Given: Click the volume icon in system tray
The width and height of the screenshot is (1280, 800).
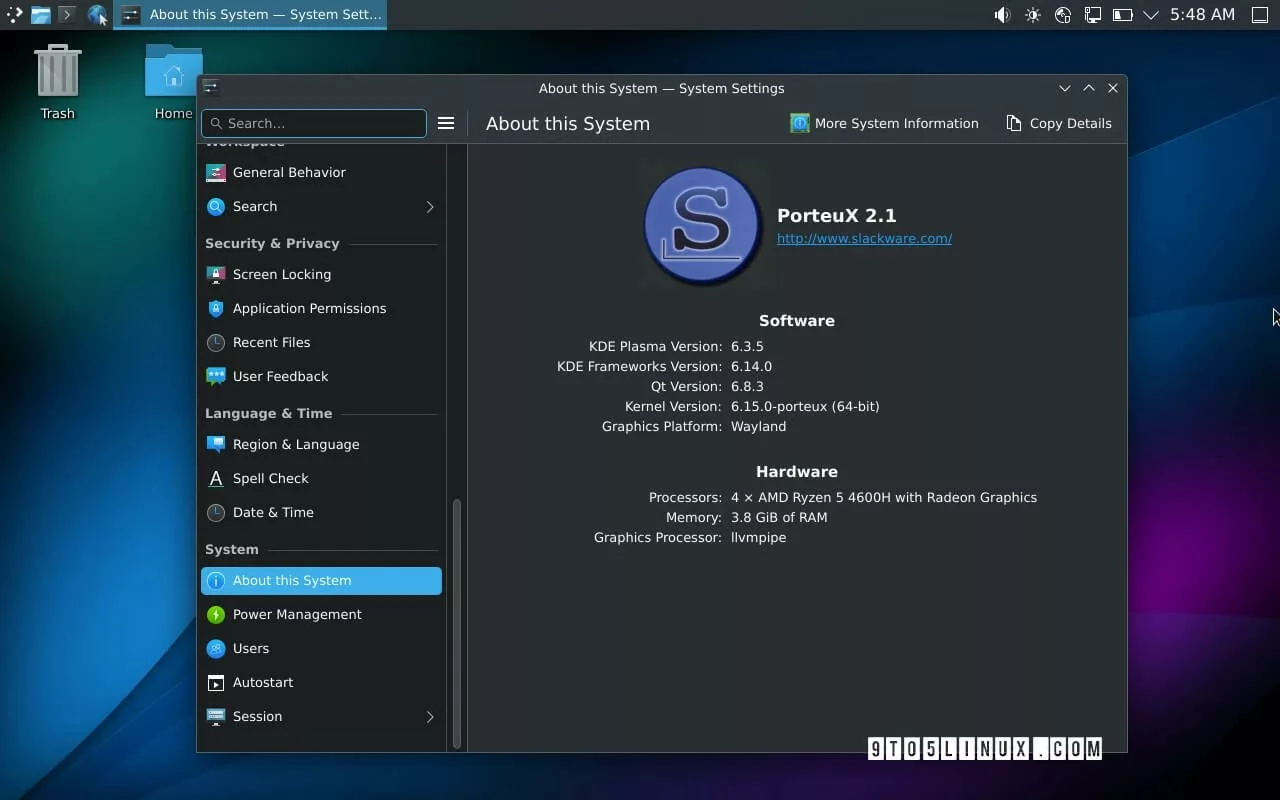Looking at the screenshot, I should 1002,15.
